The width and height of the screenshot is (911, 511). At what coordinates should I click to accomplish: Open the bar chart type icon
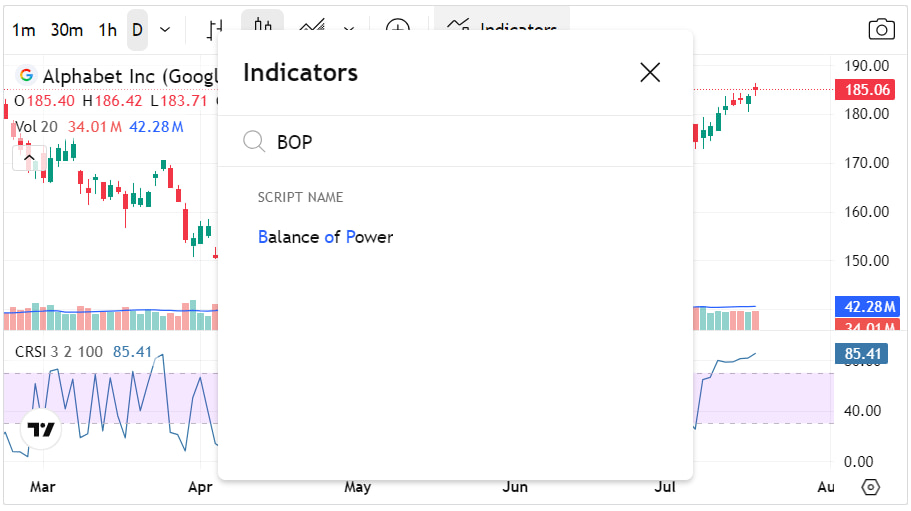215,29
